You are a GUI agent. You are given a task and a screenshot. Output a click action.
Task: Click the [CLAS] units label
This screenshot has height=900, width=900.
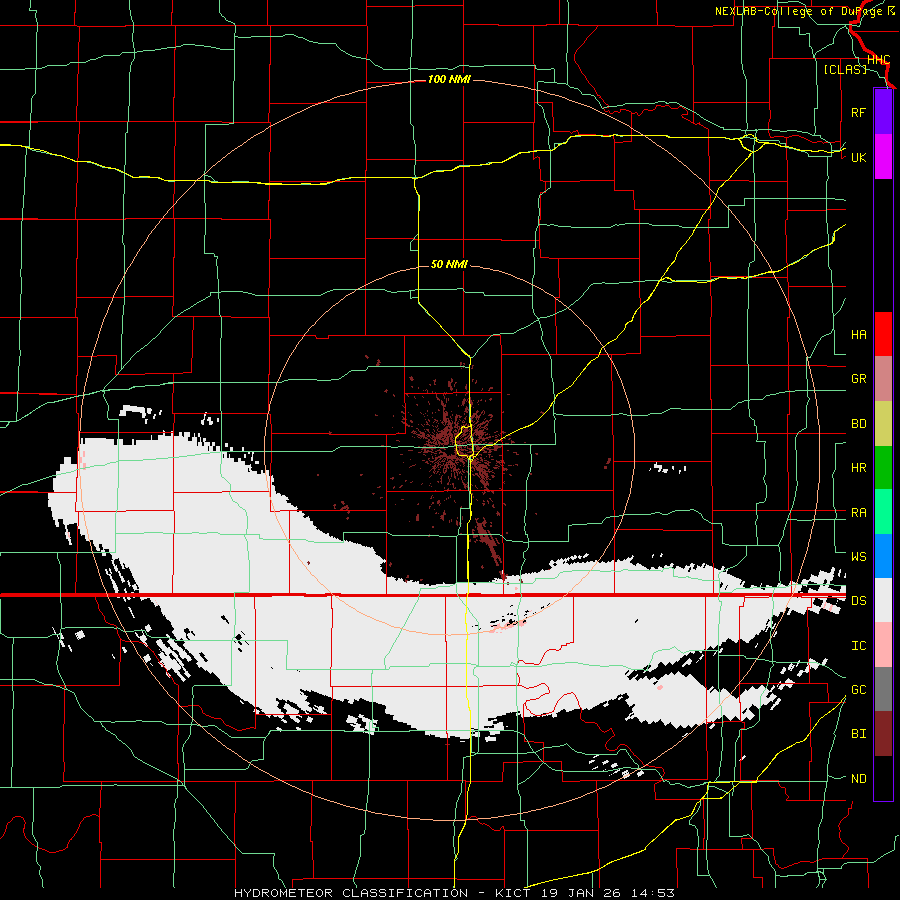pos(845,69)
